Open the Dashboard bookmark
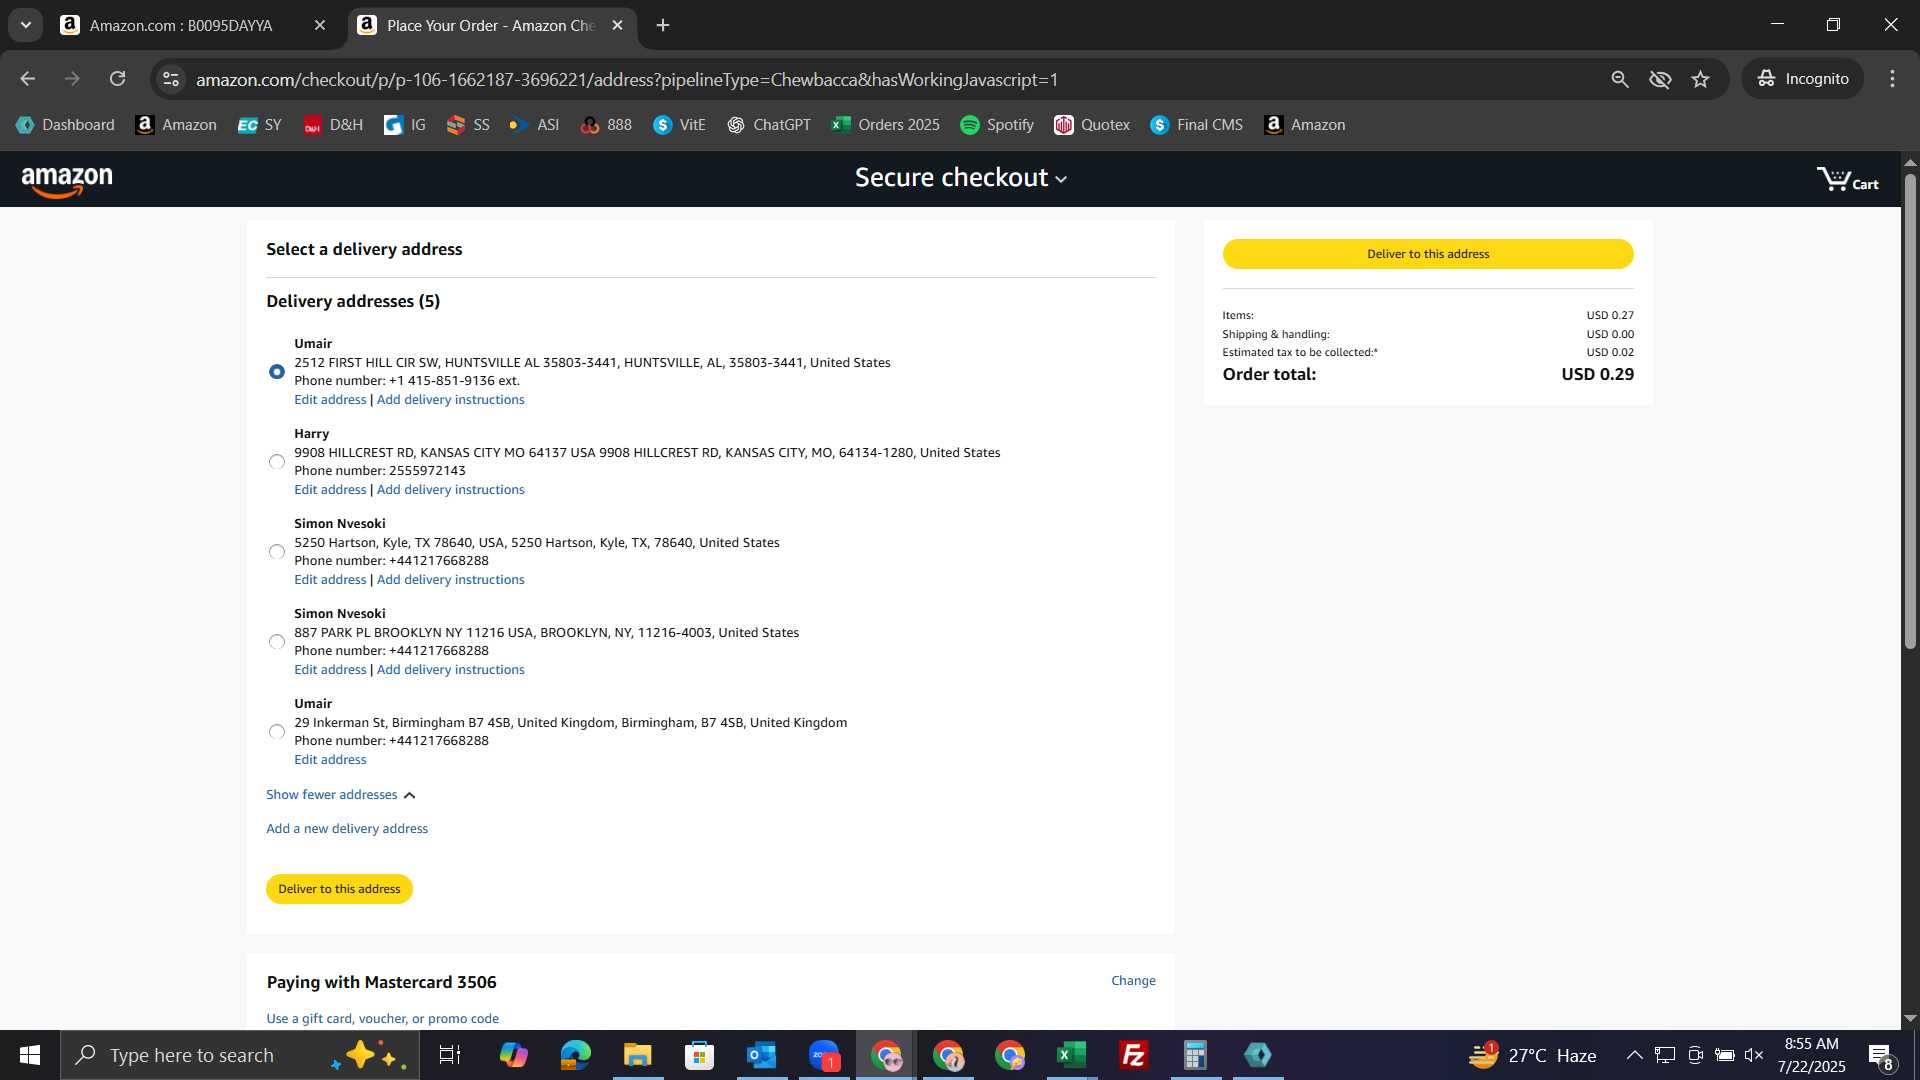The width and height of the screenshot is (1920, 1080). [x=65, y=125]
